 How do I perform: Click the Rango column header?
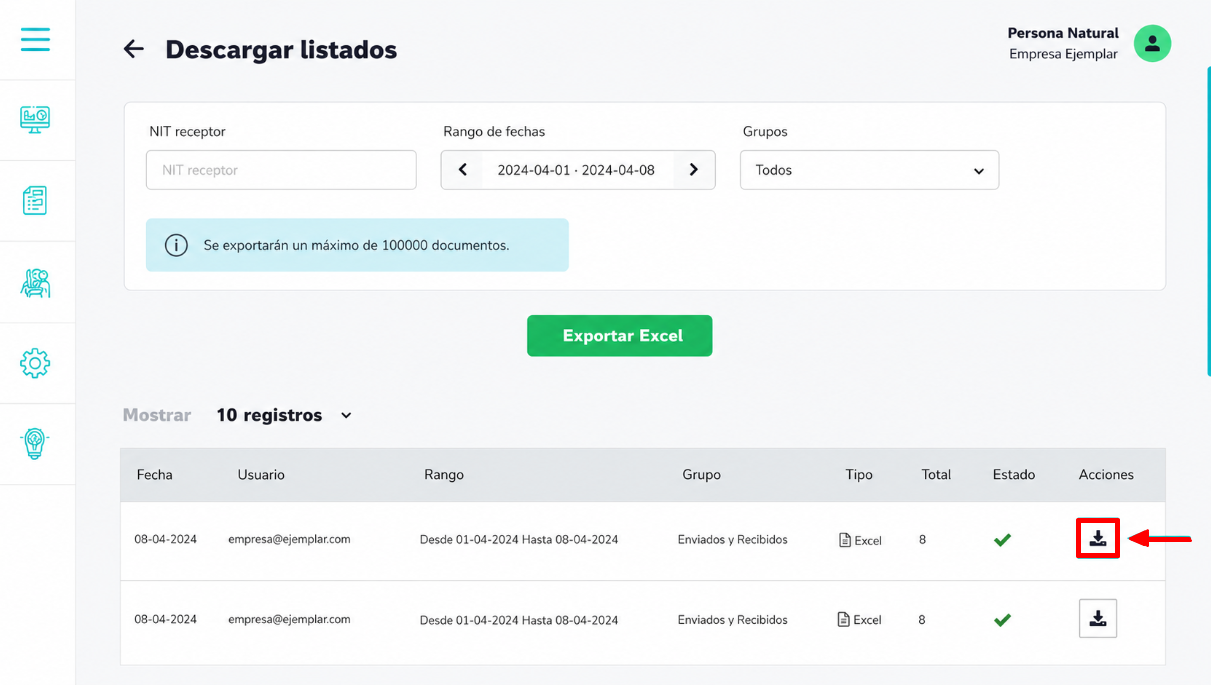(444, 475)
